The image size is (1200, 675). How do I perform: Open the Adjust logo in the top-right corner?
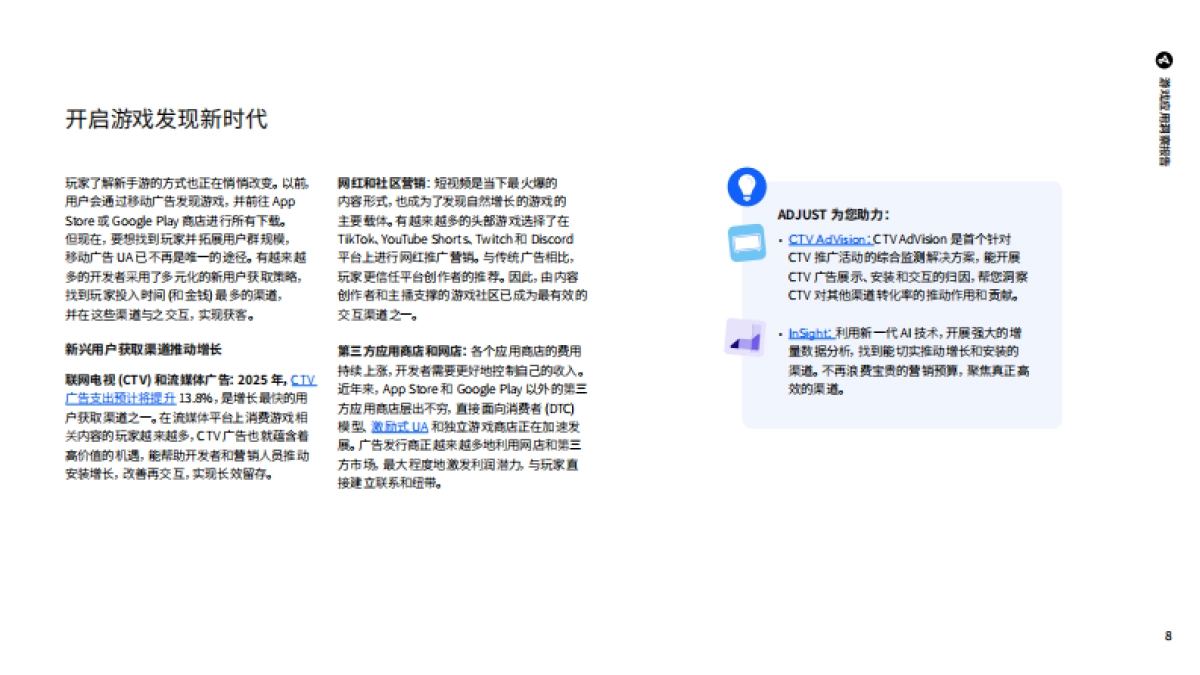pos(1162,59)
